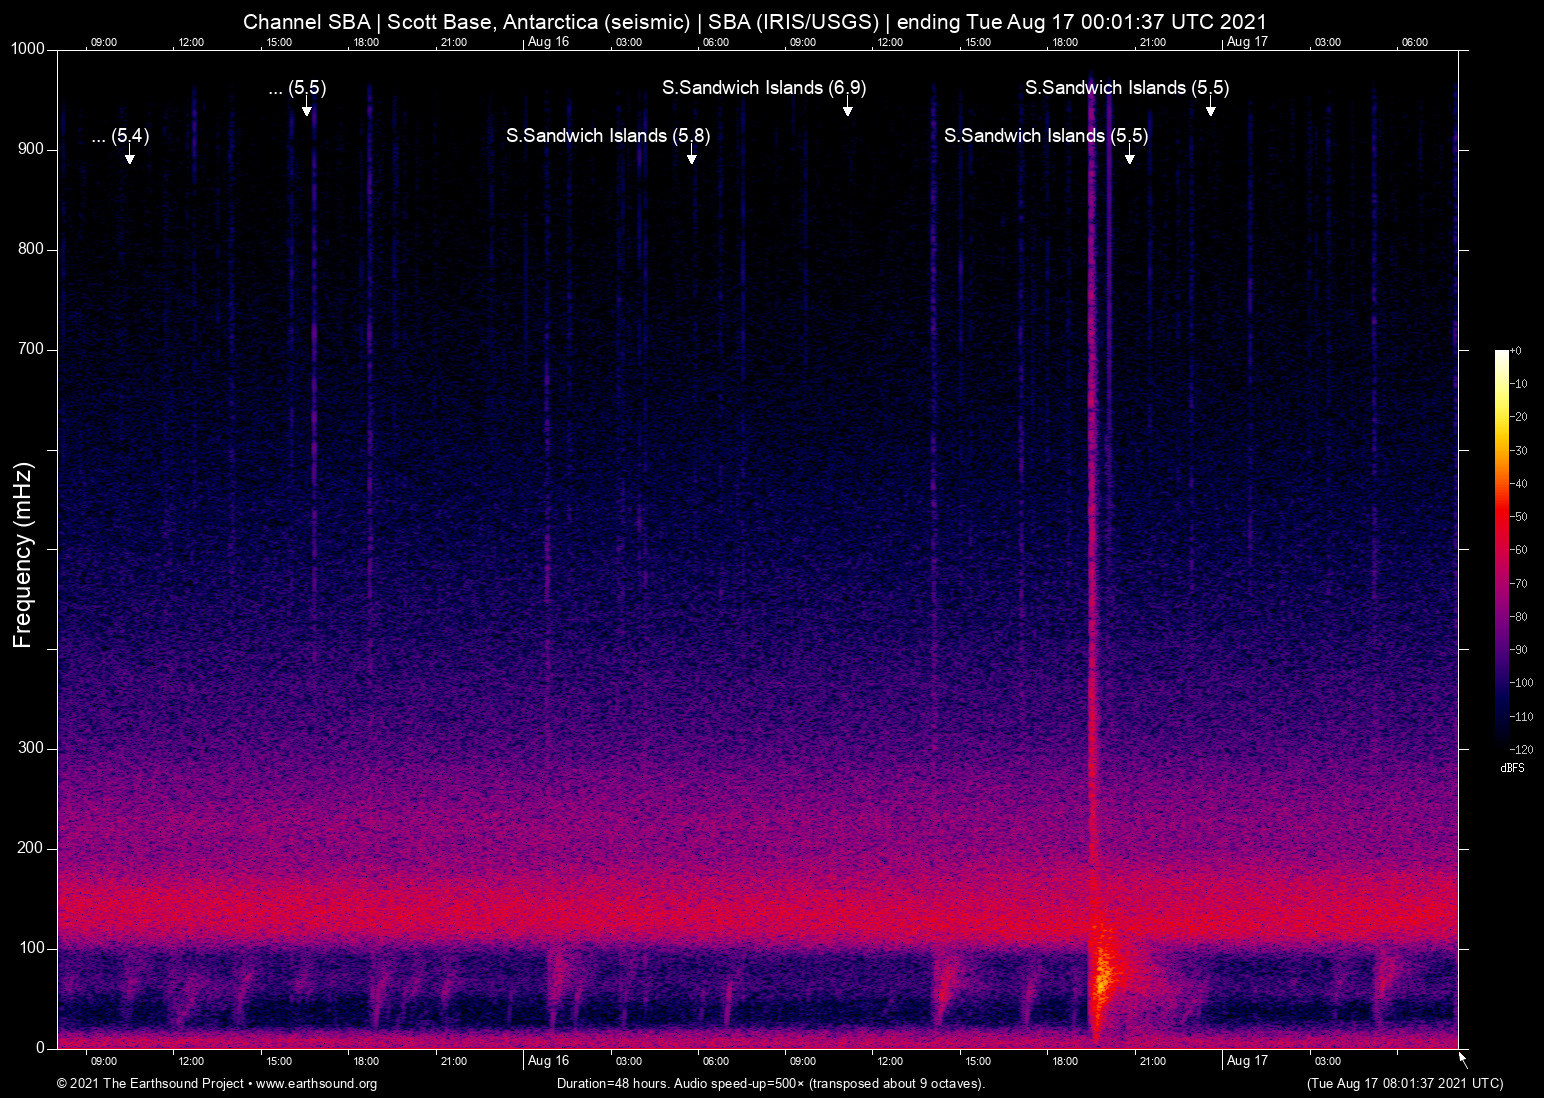Image resolution: width=1544 pixels, height=1098 pixels.
Task: Click the dBFS label under the color scale
Action: coord(1513,768)
